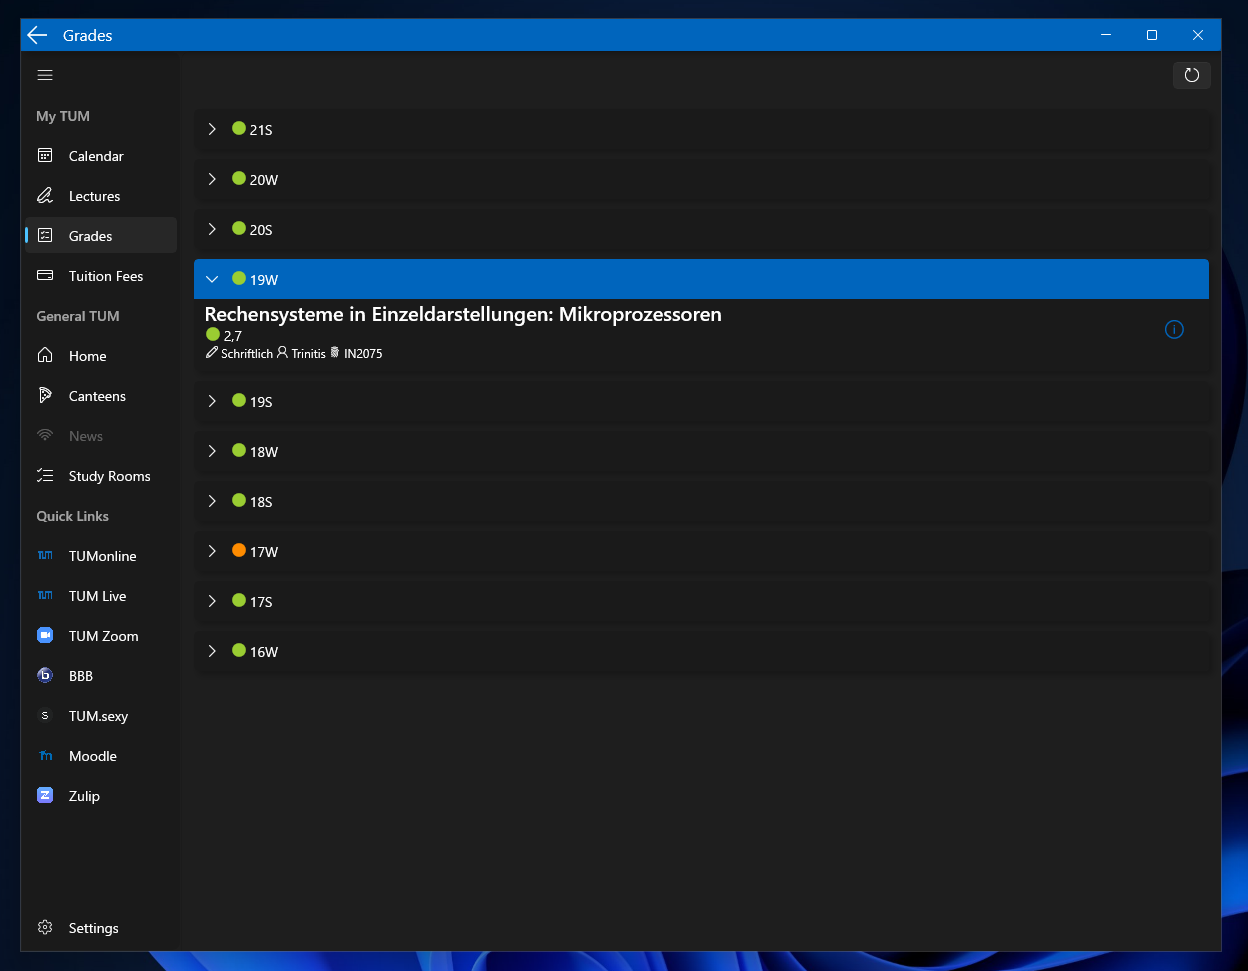Viewport: 1248px width, 971px height.
Task: Open the TUMonline quick link
Action: (101, 556)
